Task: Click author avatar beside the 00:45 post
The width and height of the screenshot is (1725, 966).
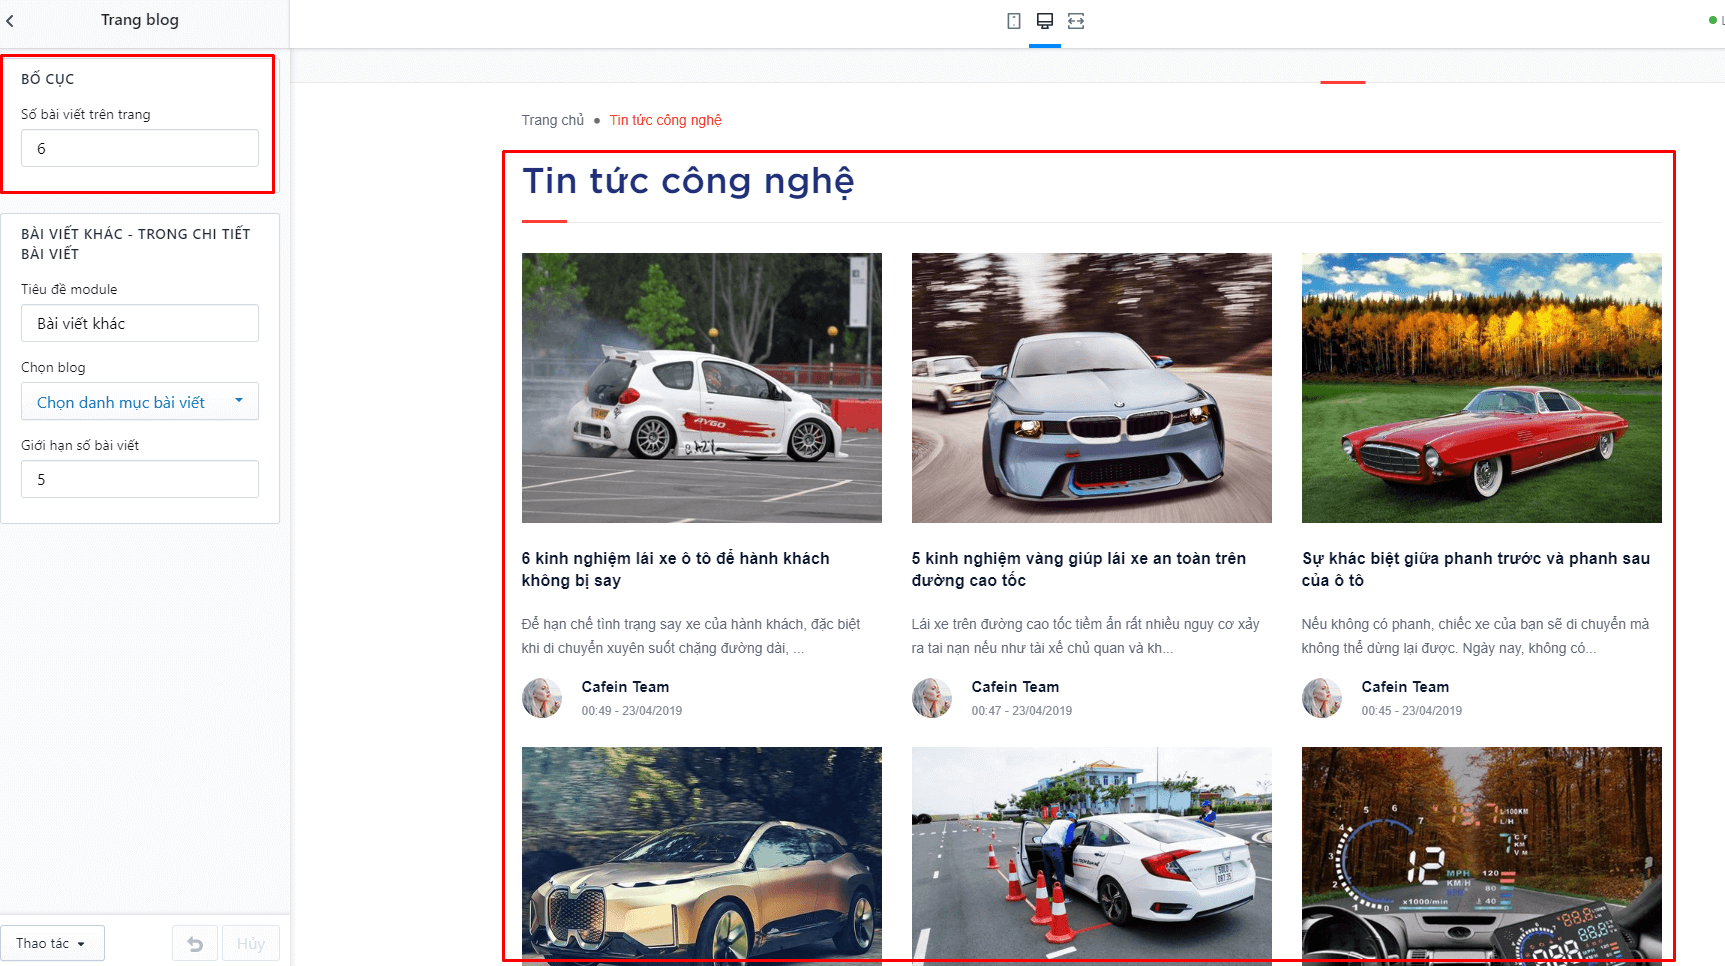Action: tap(1322, 698)
